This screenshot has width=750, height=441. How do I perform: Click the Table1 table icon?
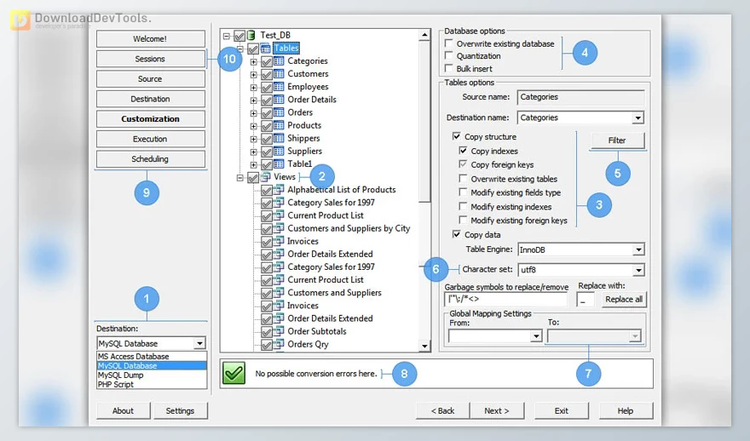coord(279,164)
